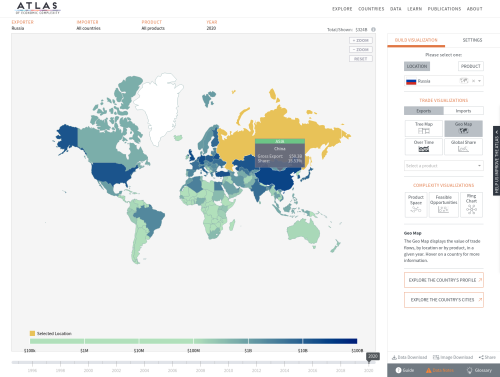The image size is (500, 377).
Task: Open the Countries menu
Action: pos(371,9)
